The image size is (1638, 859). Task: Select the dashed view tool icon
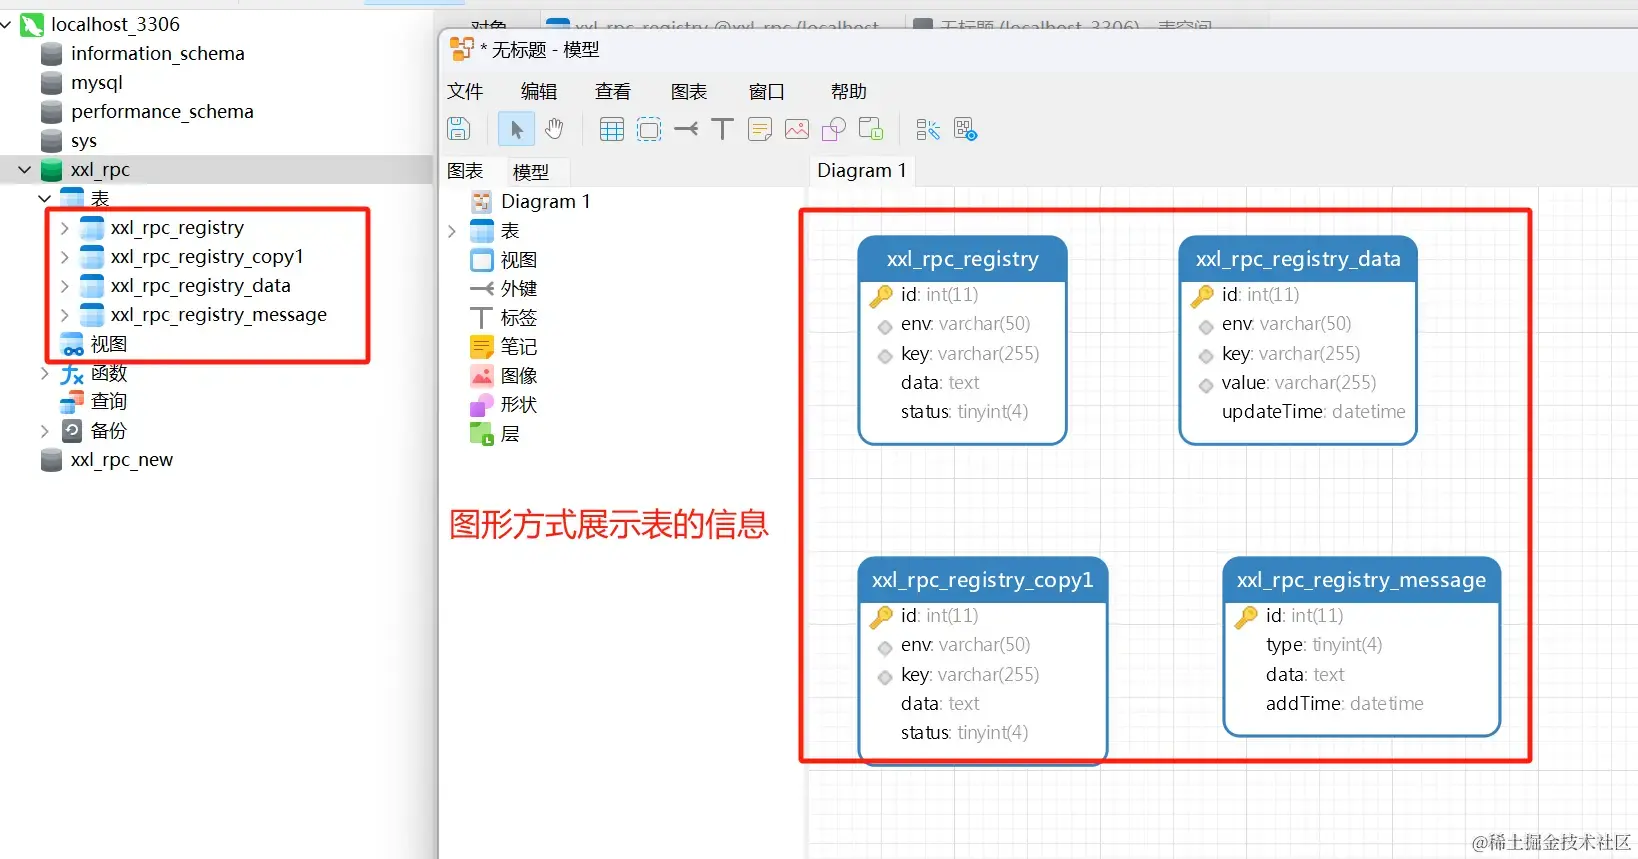click(x=649, y=129)
